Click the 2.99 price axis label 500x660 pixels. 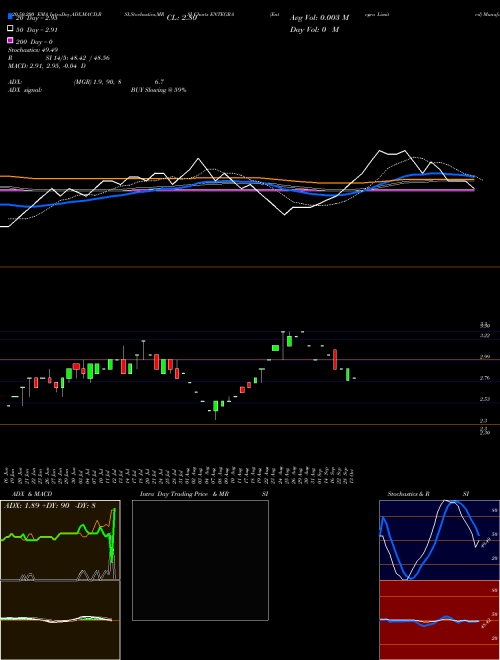click(x=485, y=357)
